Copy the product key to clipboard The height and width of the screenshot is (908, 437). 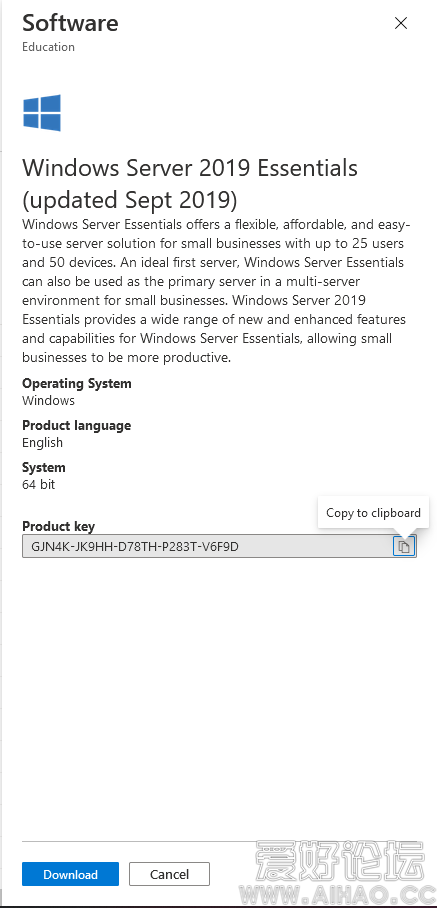pyautogui.click(x=404, y=546)
